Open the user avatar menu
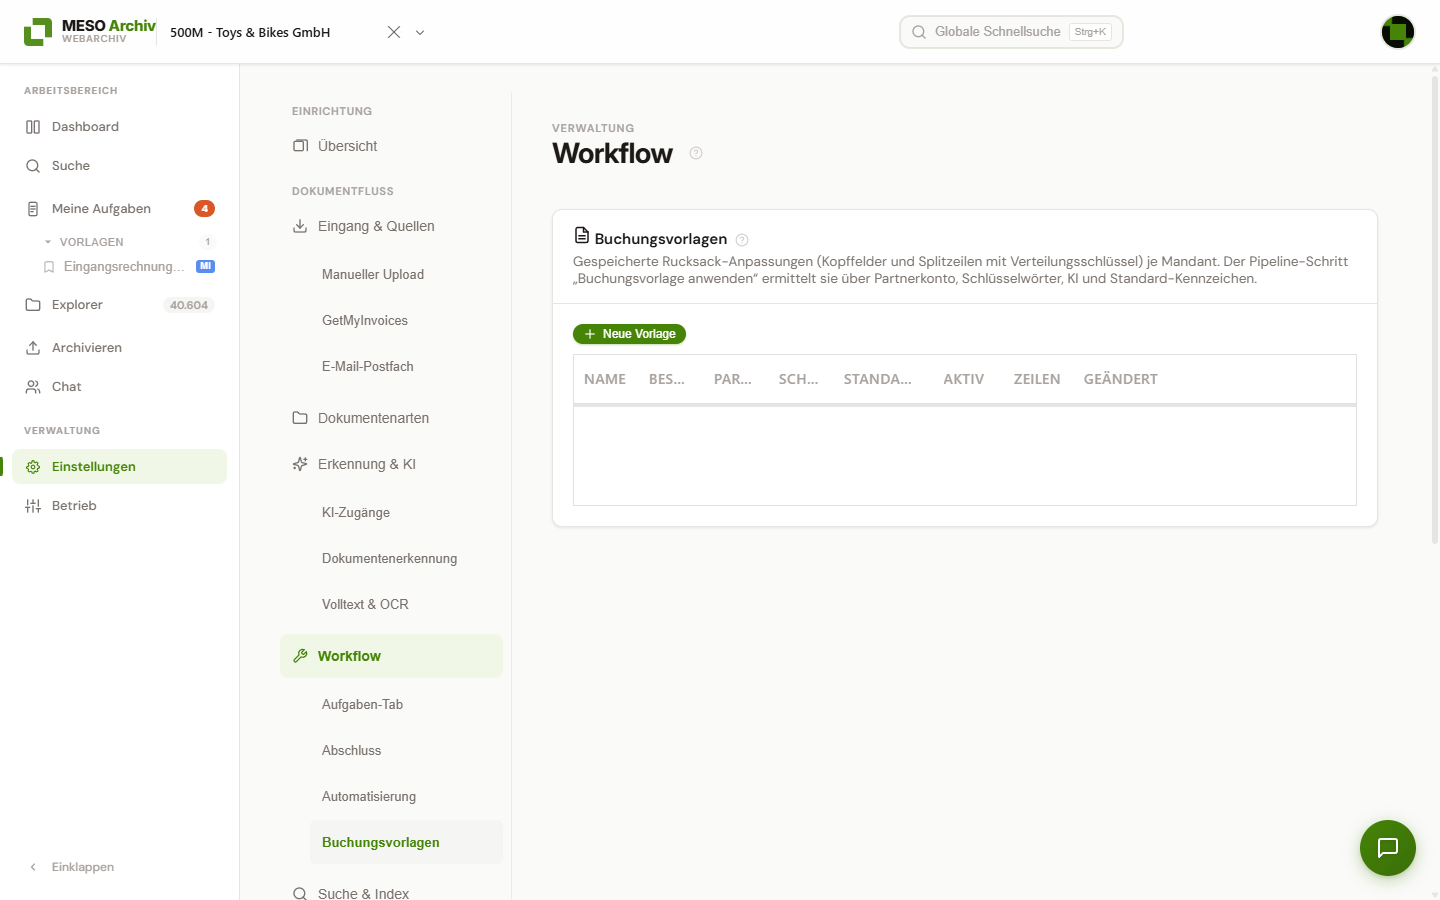 tap(1397, 32)
